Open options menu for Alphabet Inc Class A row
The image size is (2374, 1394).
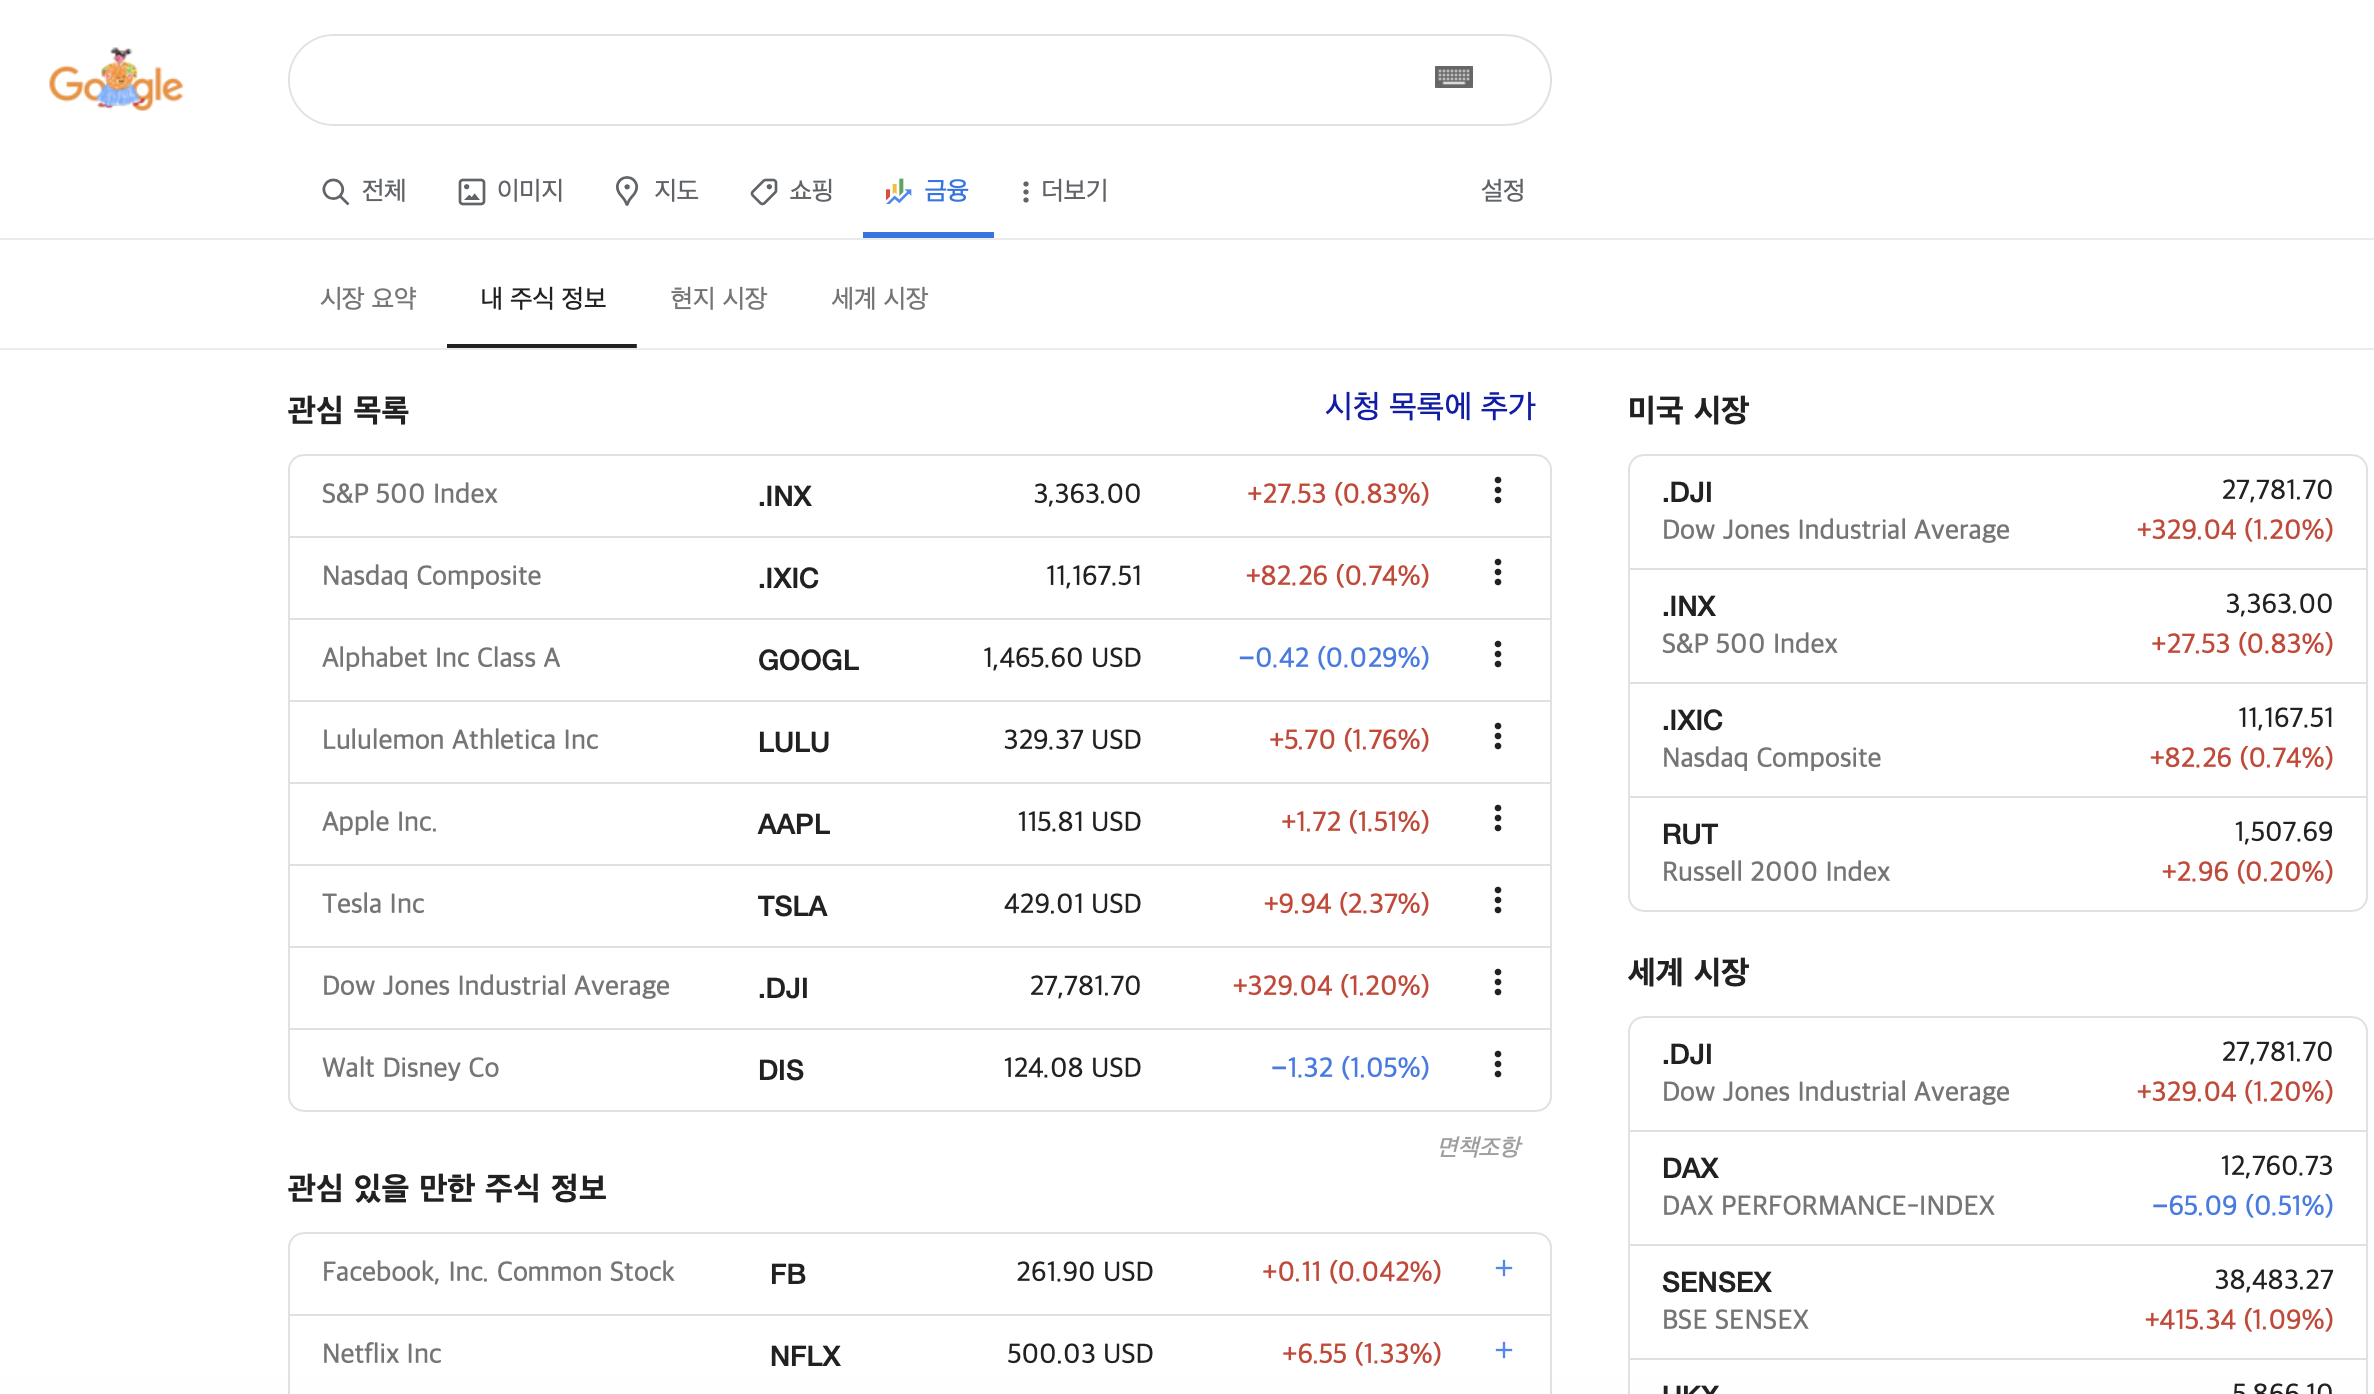click(x=1497, y=654)
